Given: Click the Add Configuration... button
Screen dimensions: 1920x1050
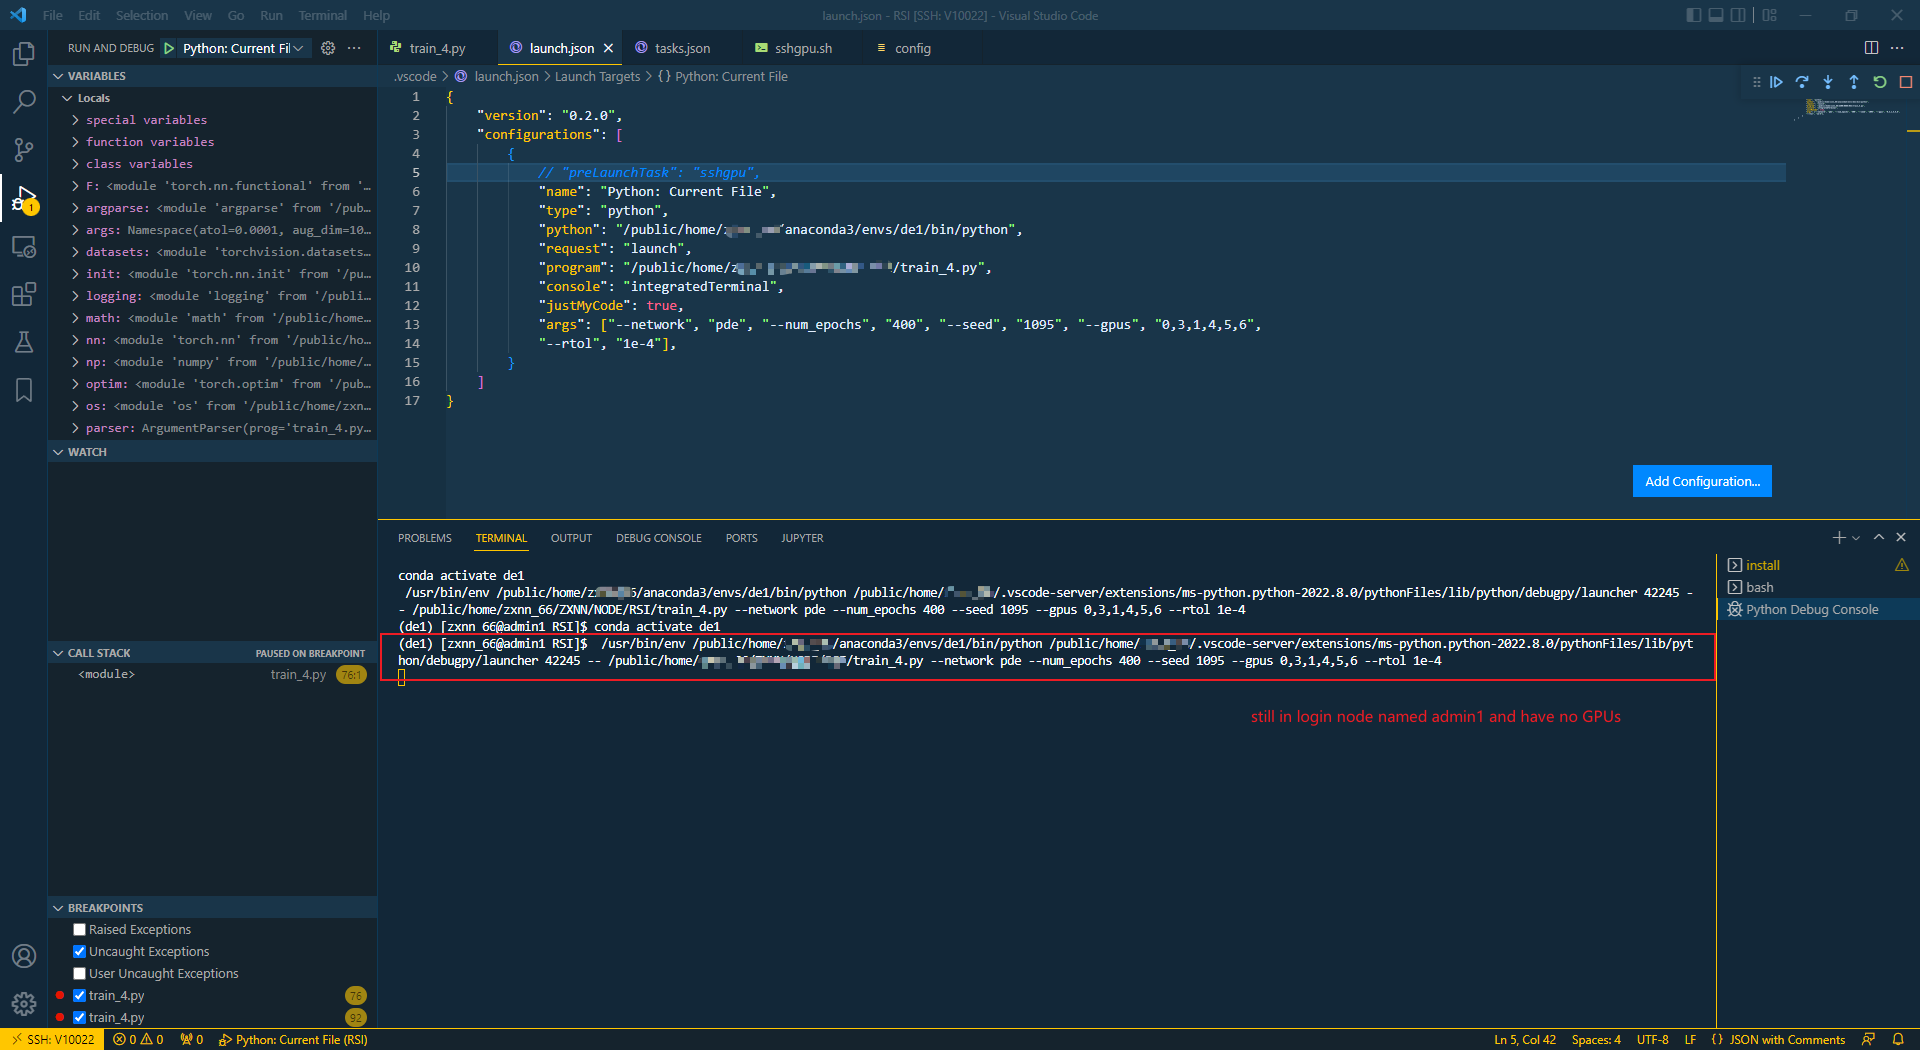Looking at the screenshot, I should (1702, 481).
